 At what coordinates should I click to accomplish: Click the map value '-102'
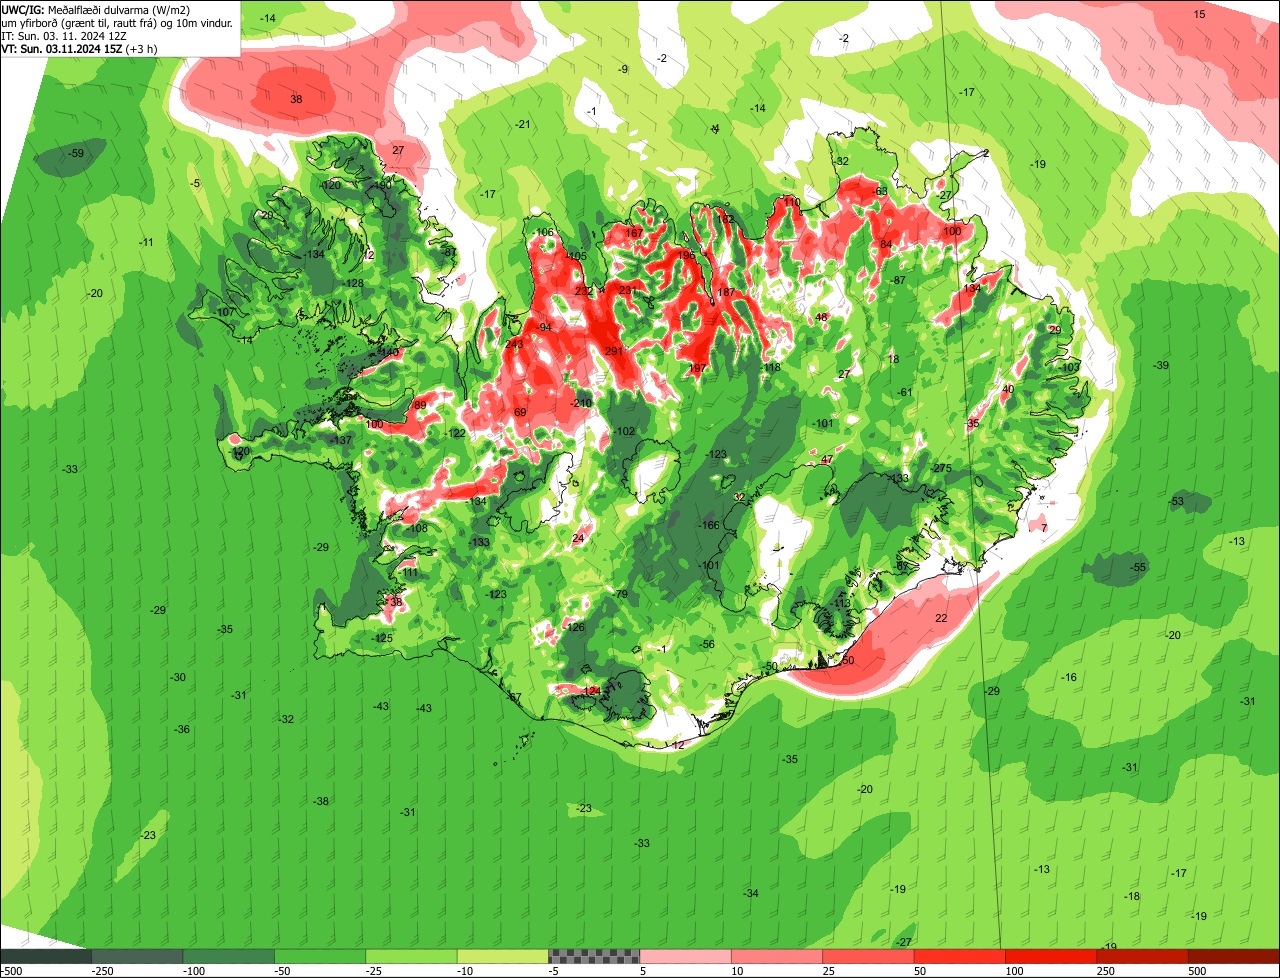(x=624, y=431)
